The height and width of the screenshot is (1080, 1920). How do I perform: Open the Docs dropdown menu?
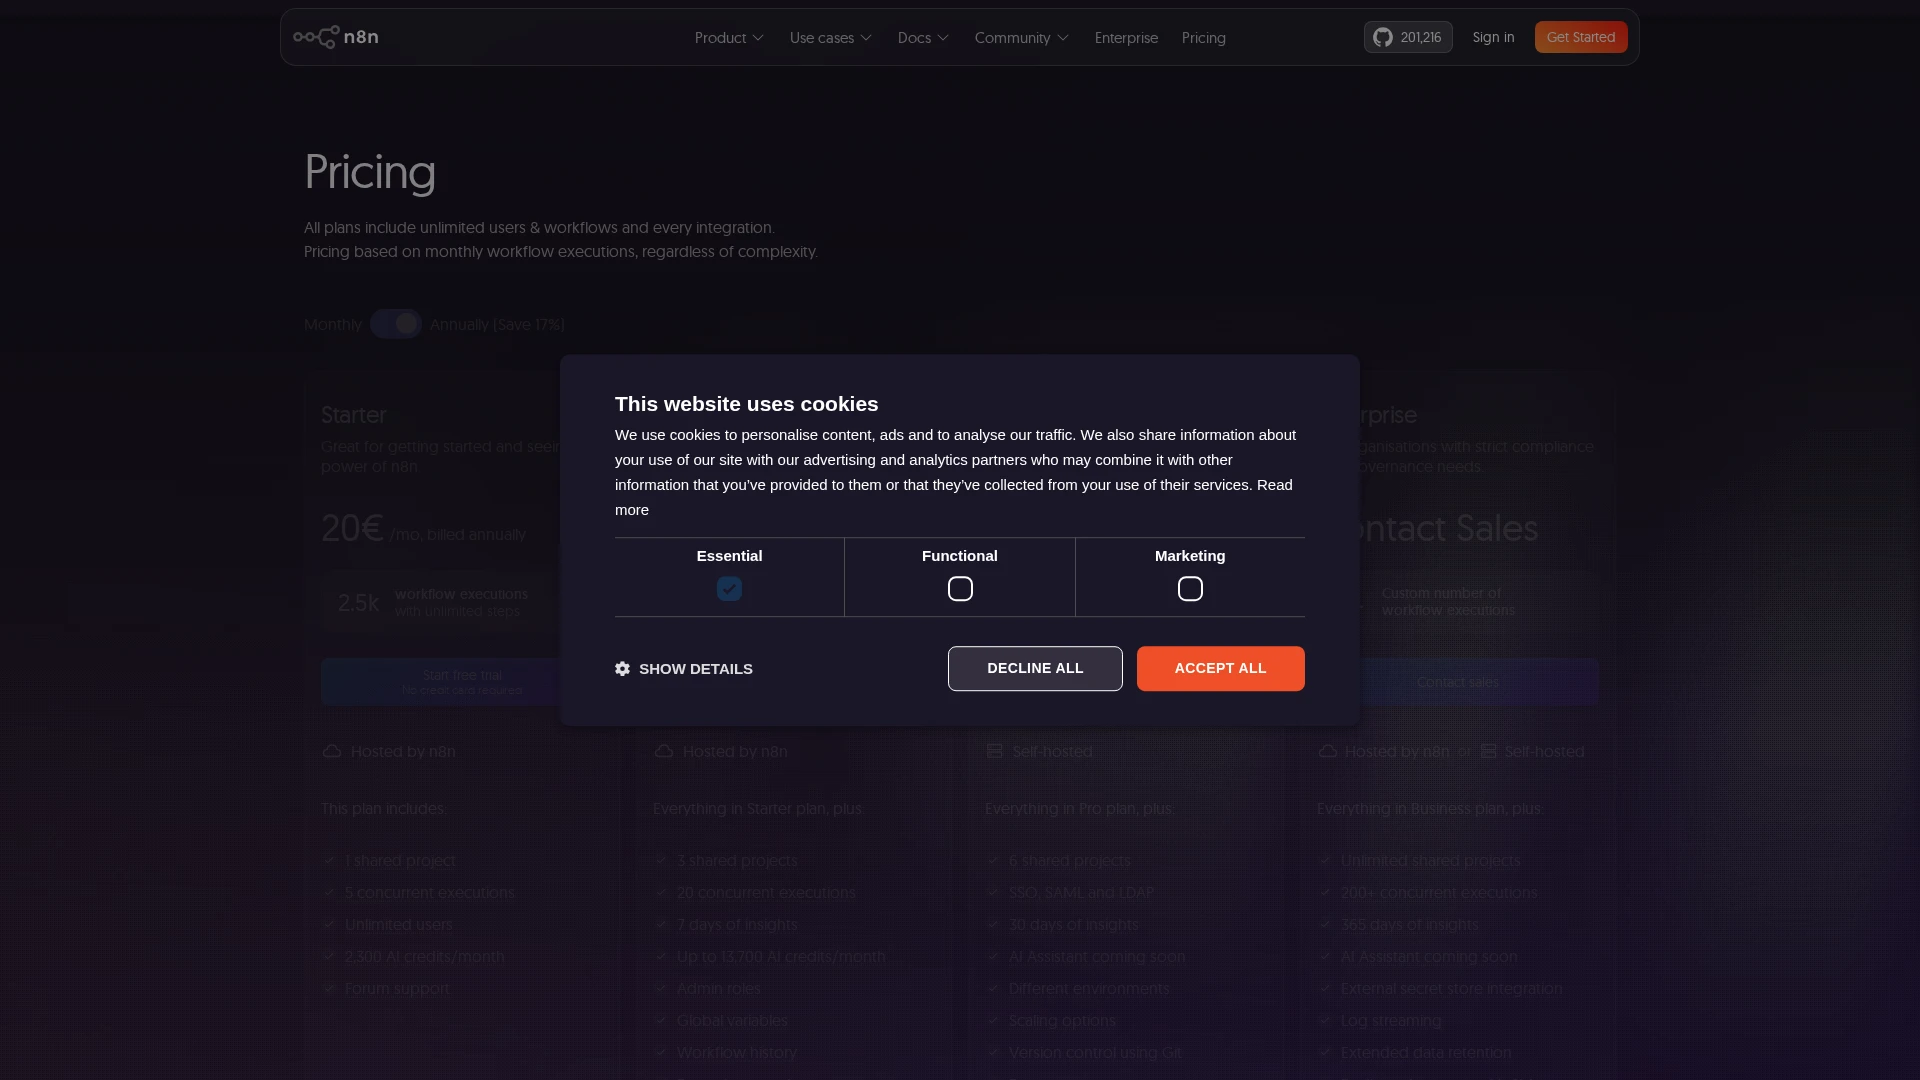pyautogui.click(x=923, y=38)
